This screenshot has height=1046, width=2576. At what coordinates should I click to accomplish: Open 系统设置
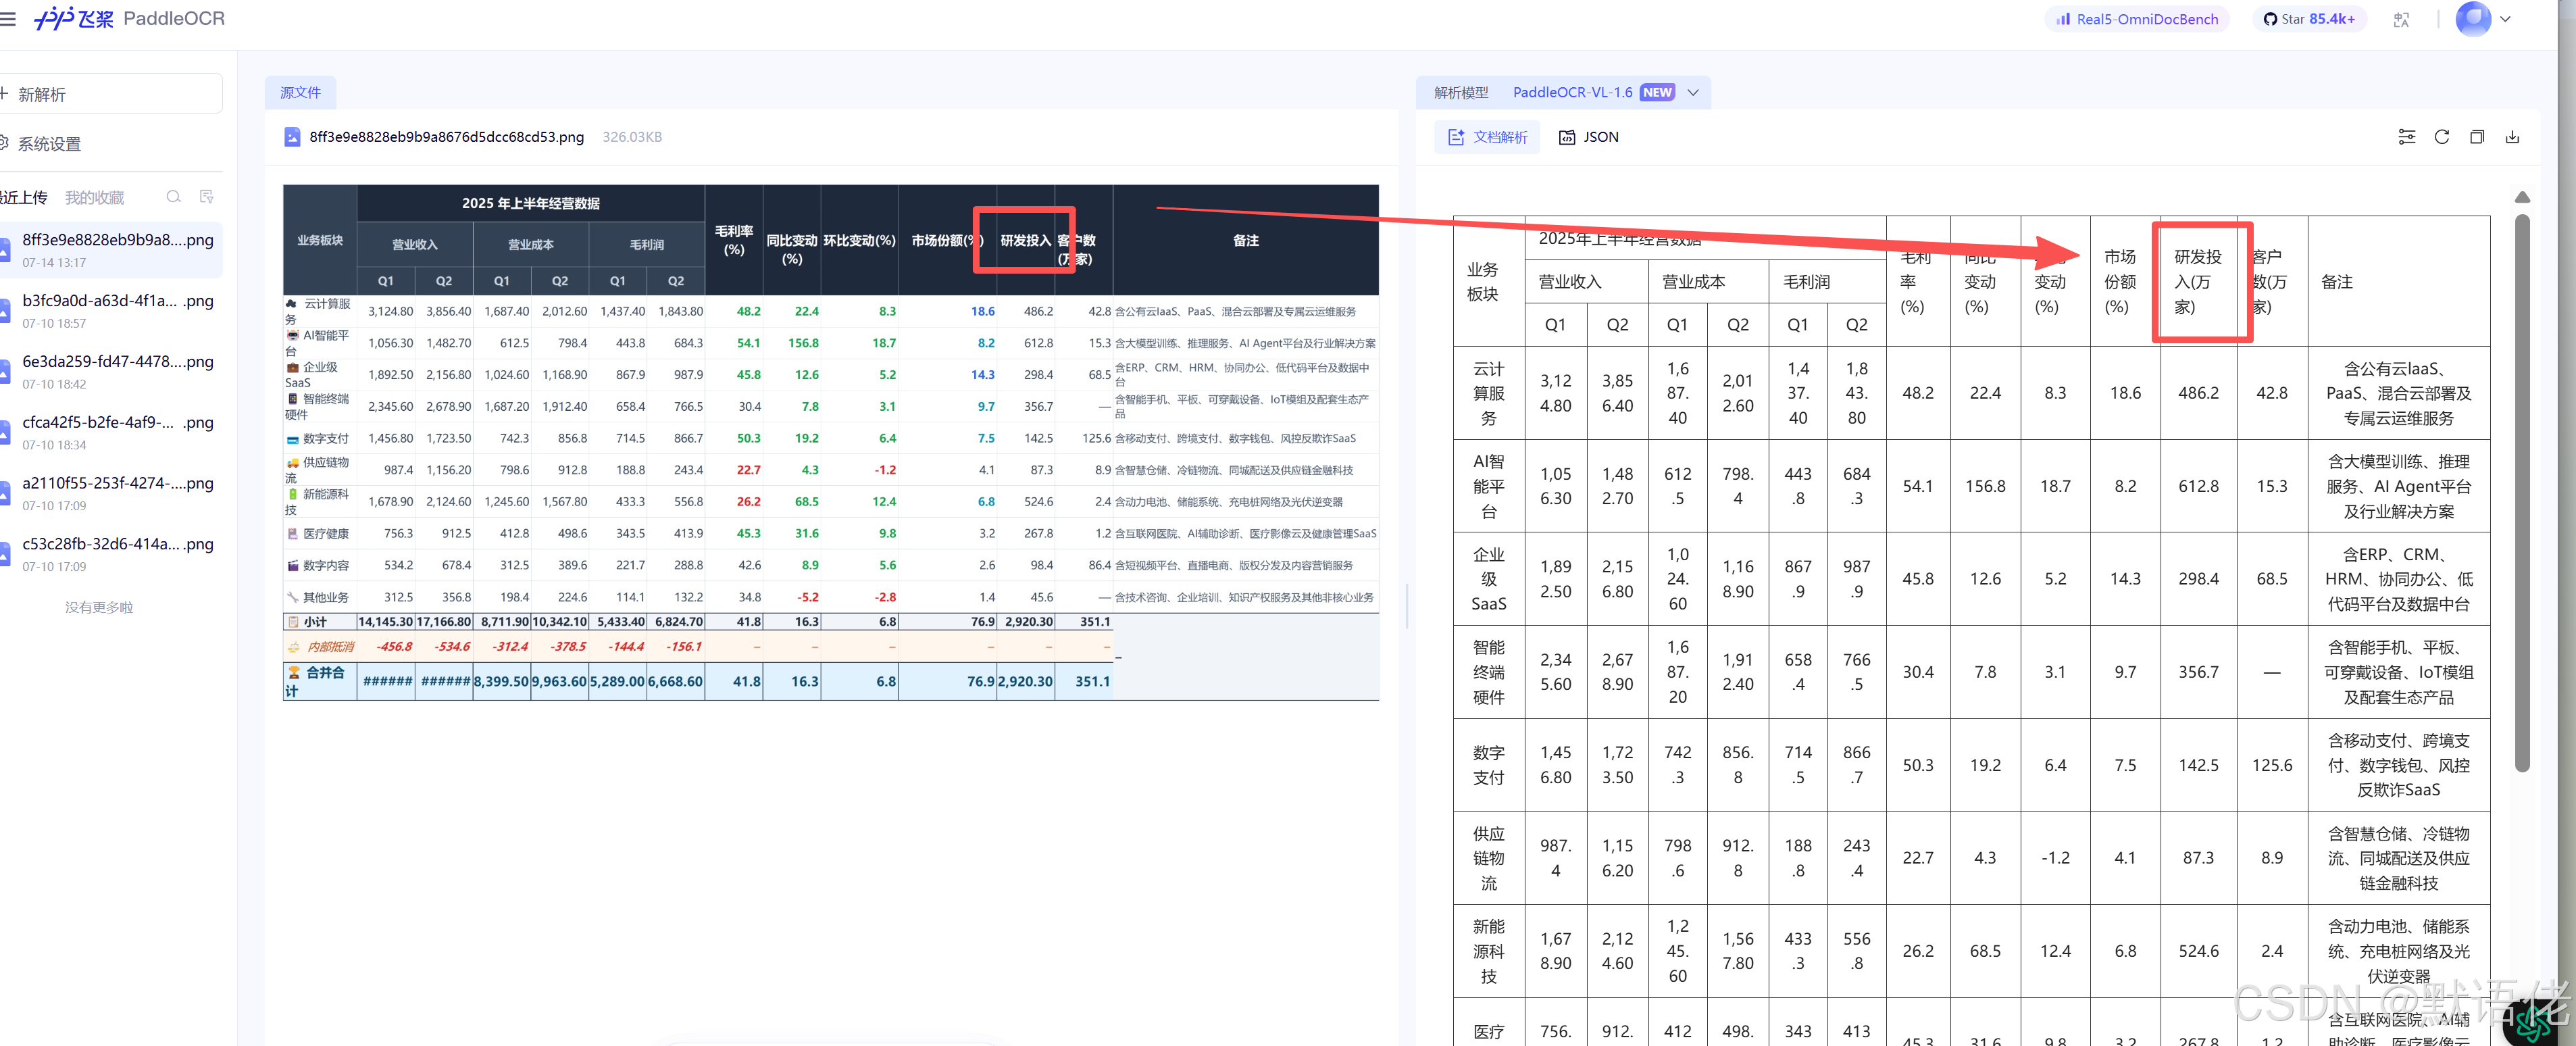pos(41,144)
